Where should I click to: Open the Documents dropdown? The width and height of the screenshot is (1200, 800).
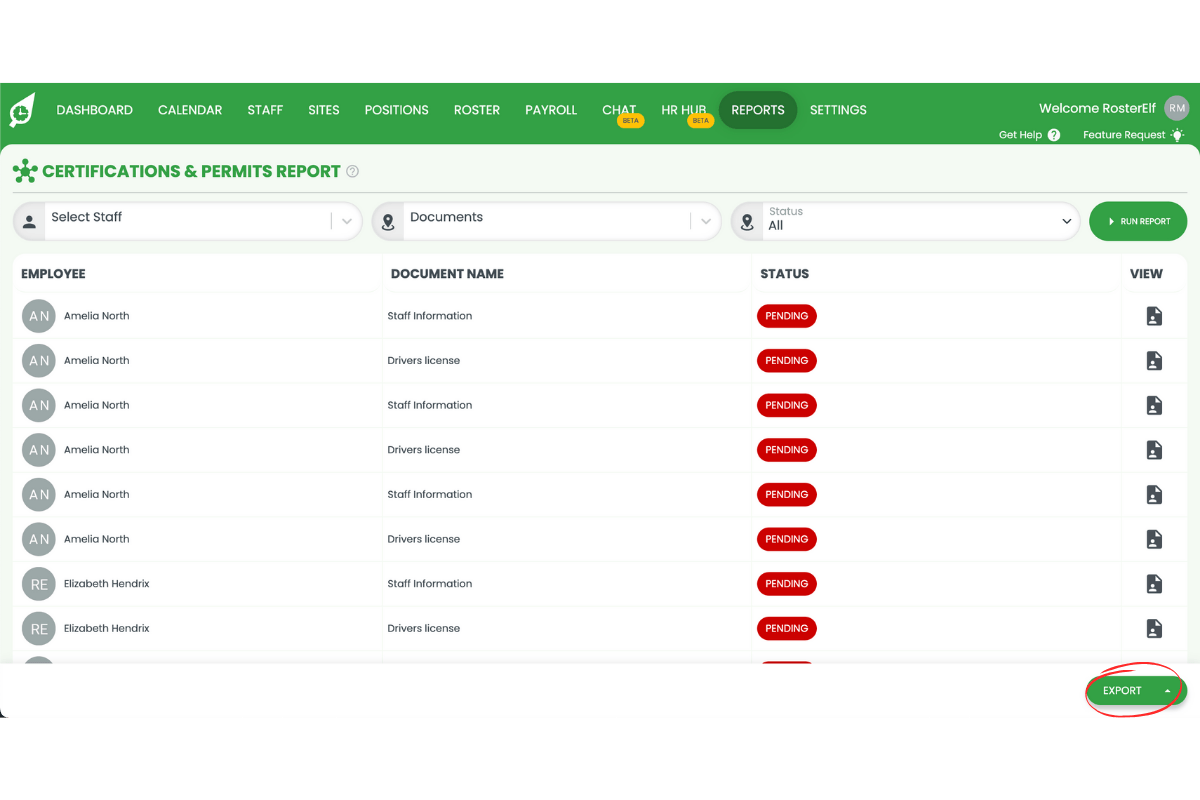(706, 221)
